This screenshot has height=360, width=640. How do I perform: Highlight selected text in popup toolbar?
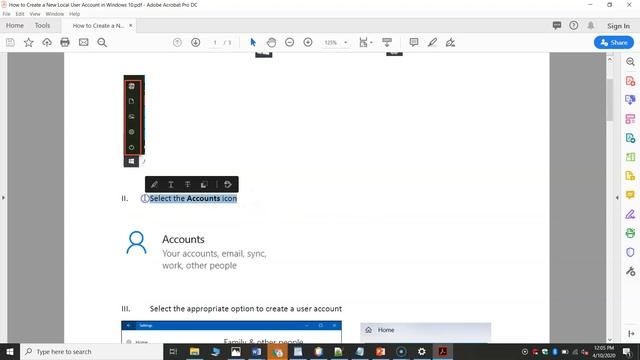(154, 184)
